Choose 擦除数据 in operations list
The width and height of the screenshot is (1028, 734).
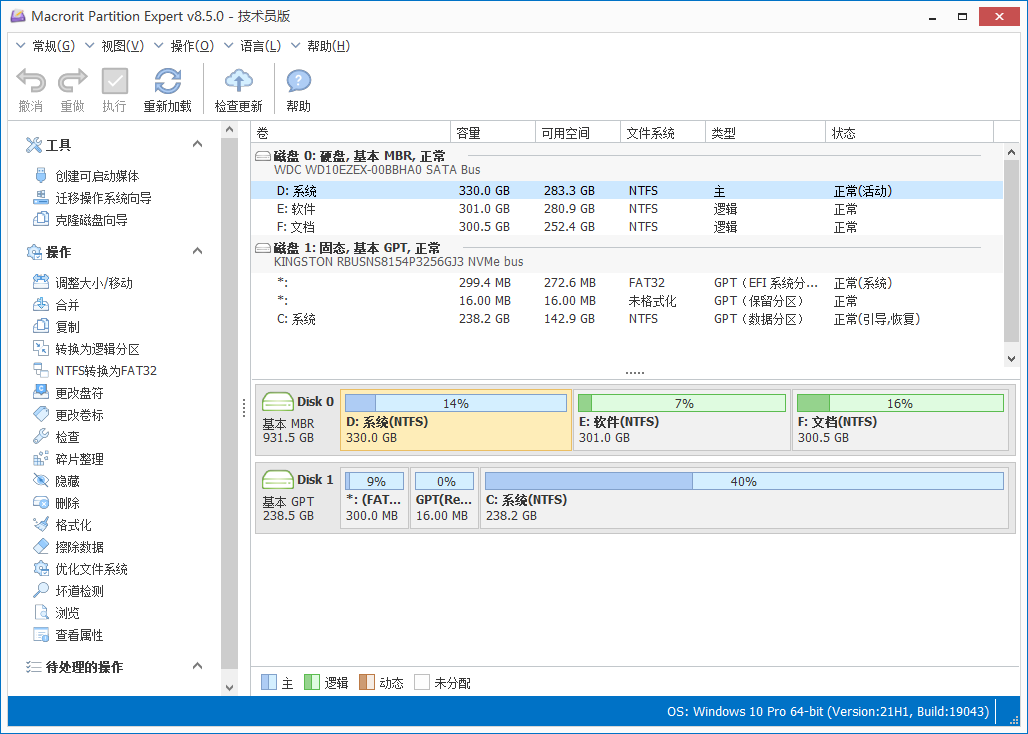coord(79,547)
